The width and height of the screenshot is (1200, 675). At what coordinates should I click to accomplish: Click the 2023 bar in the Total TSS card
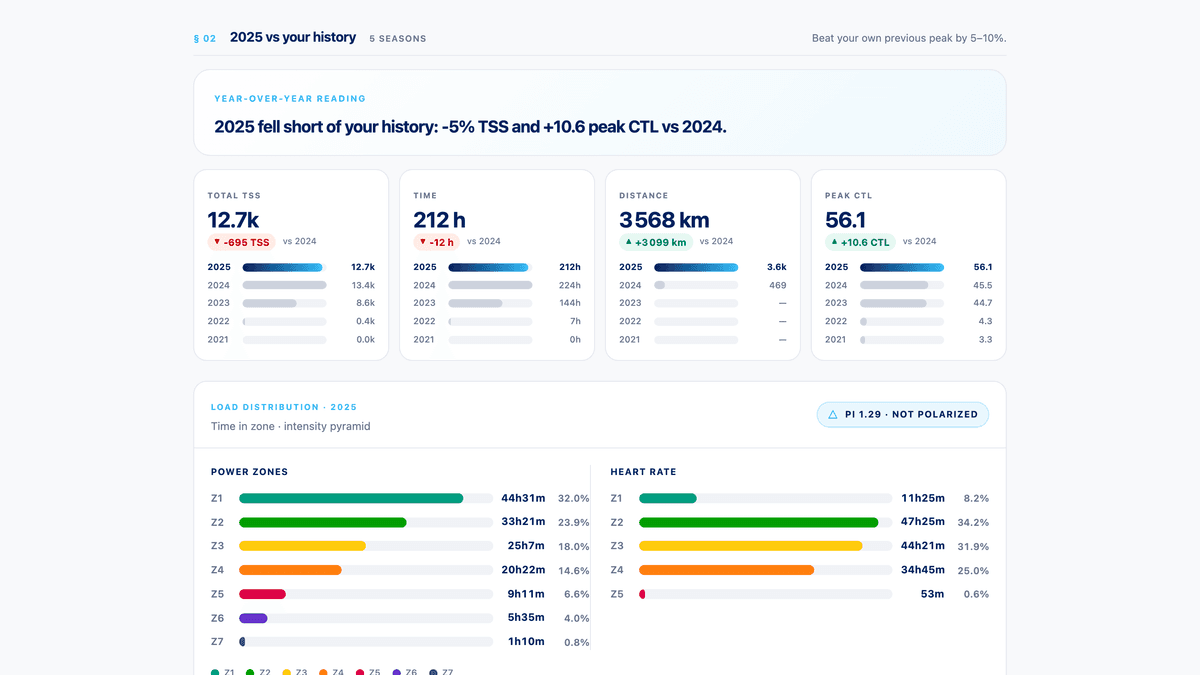pyautogui.click(x=284, y=303)
